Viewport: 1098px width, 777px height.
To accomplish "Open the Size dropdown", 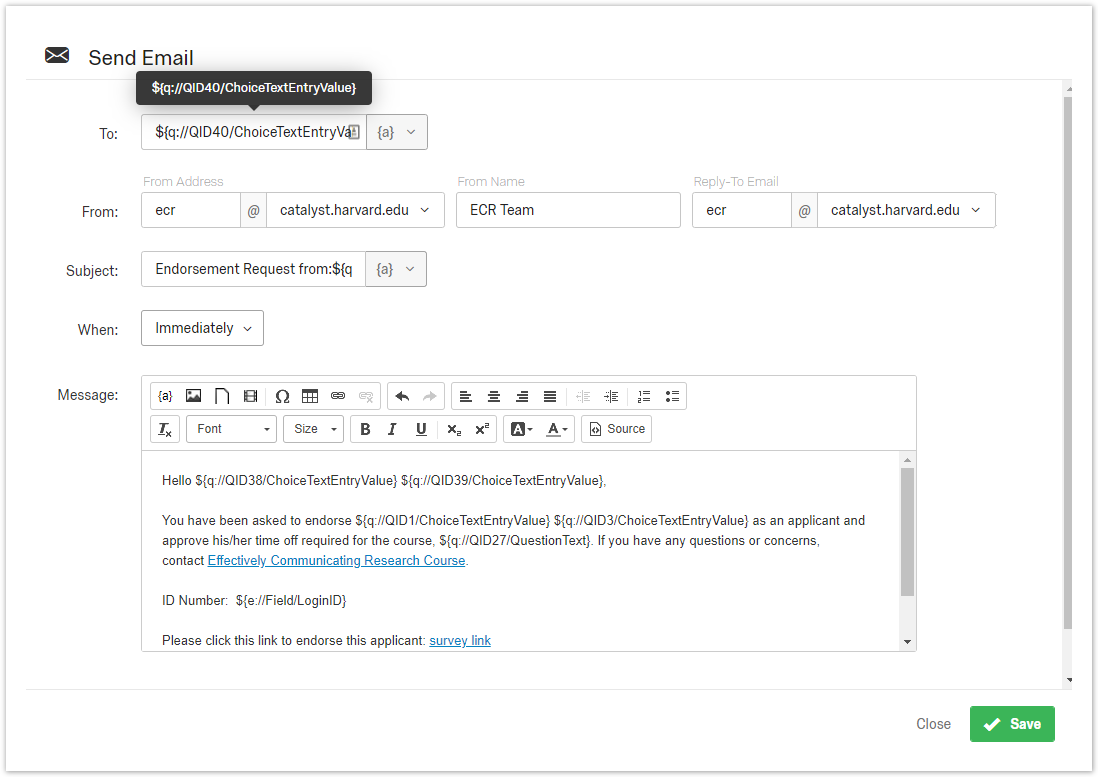I will click(313, 429).
